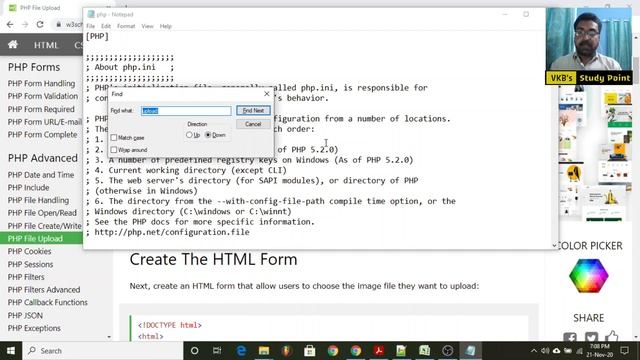Open the PHP Callback Functions link
Screen dimensions: 640x360
47,302
